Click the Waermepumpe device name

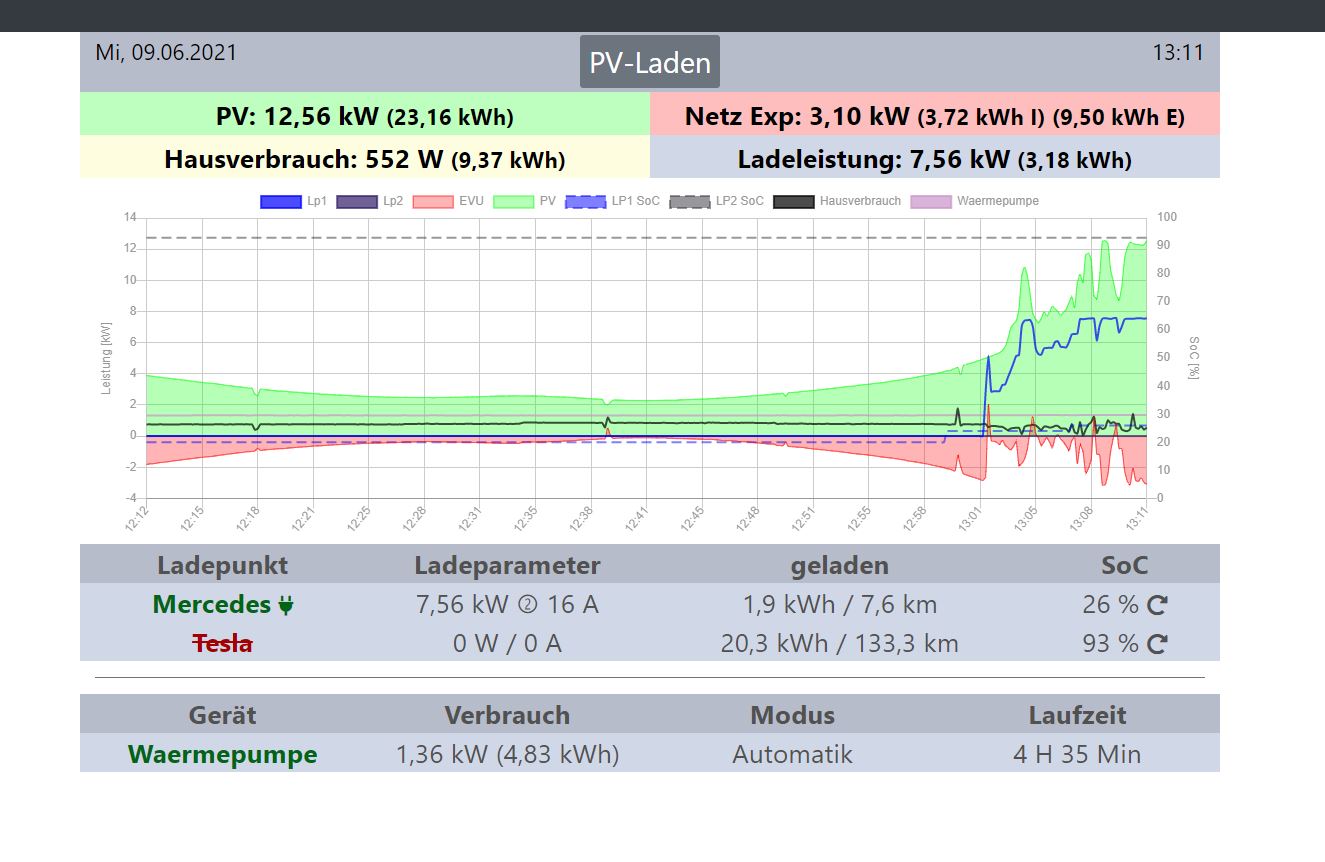pos(222,755)
